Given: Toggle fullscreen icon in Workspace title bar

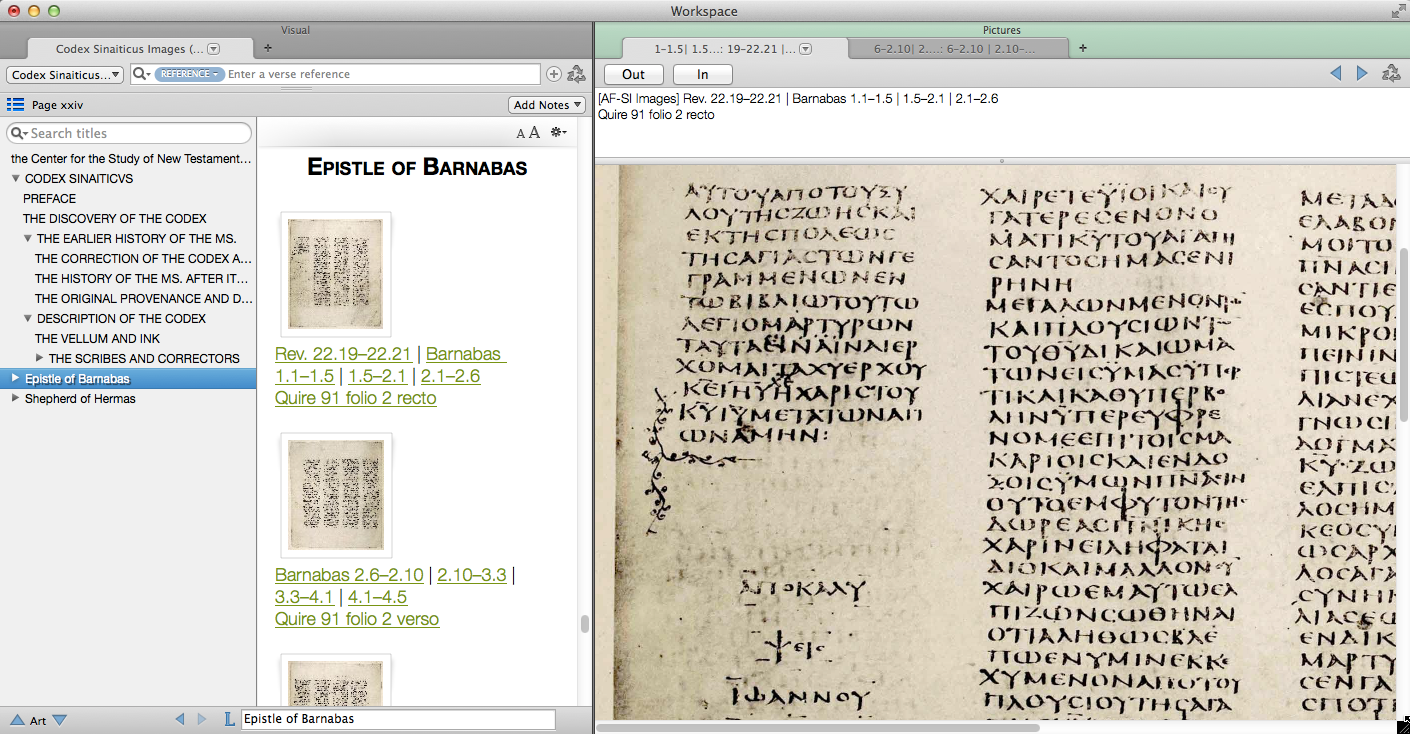Looking at the screenshot, I should (1398, 11).
